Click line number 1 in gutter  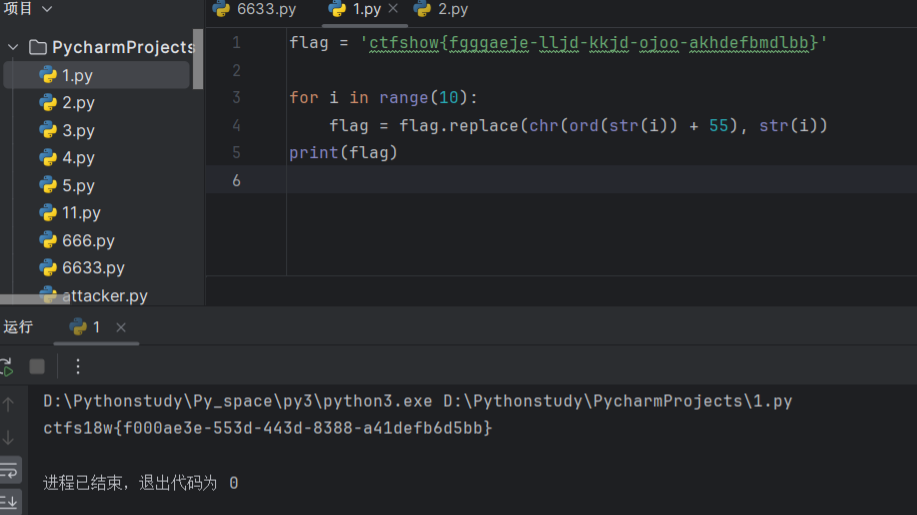tap(236, 43)
